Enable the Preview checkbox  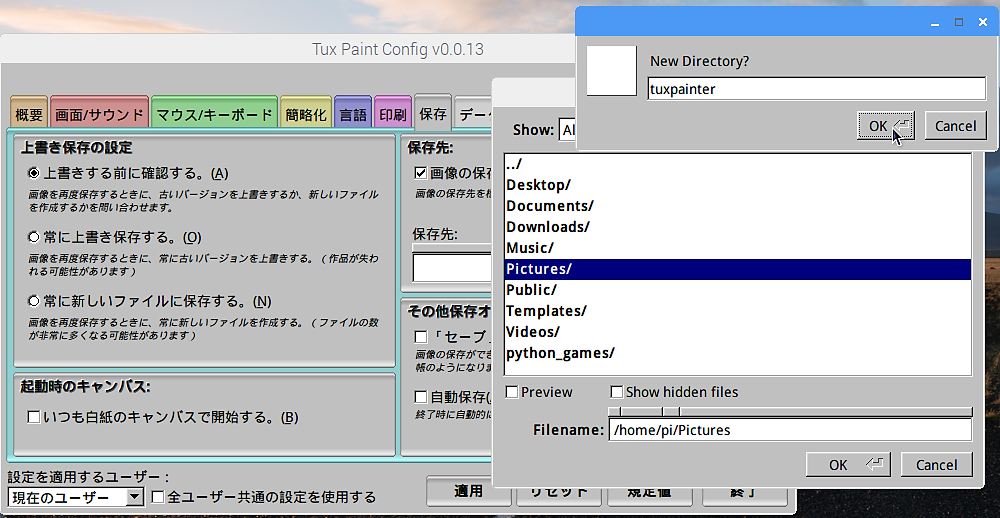(512, 392)
